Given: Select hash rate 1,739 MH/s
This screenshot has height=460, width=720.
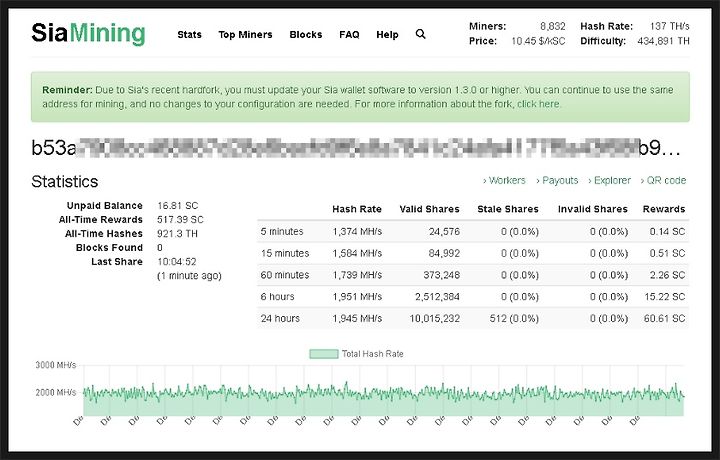Looking at the screenshot, I should click(357, 275).
